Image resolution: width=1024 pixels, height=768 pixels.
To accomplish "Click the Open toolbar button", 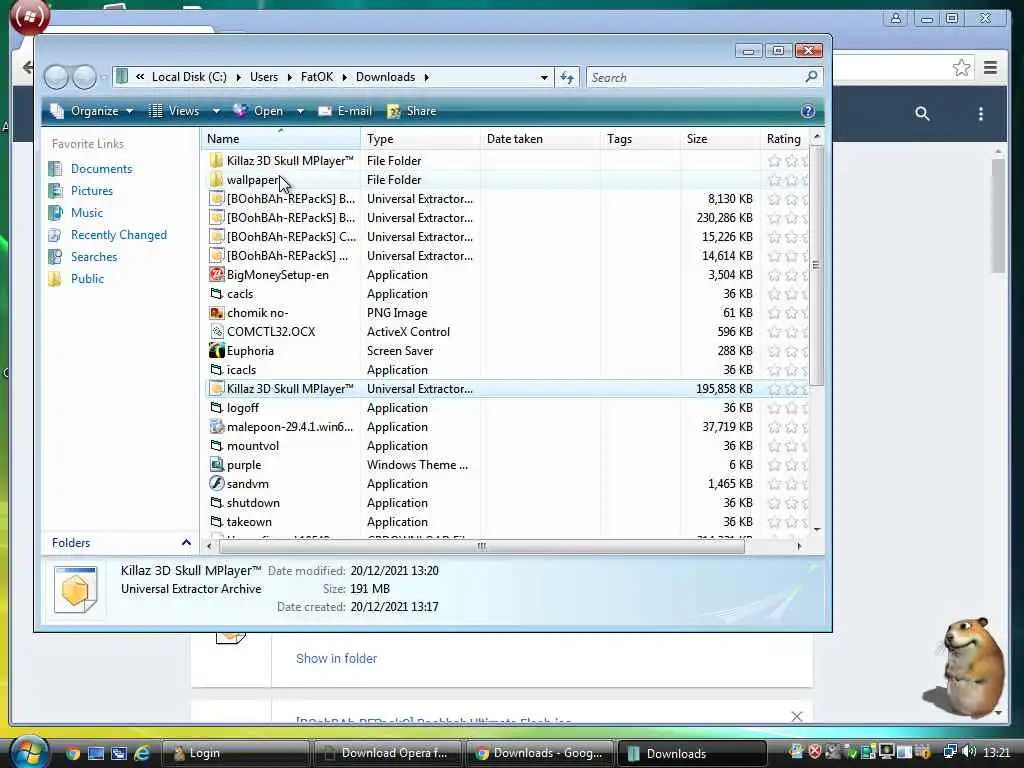I will click(259, 111).
